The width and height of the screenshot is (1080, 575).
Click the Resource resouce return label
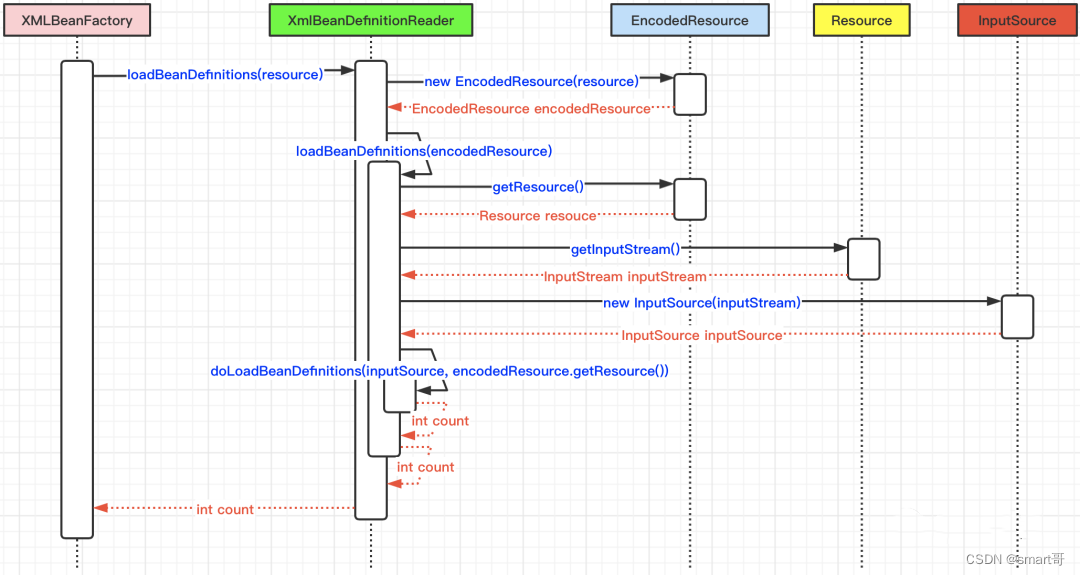[537, 216]
